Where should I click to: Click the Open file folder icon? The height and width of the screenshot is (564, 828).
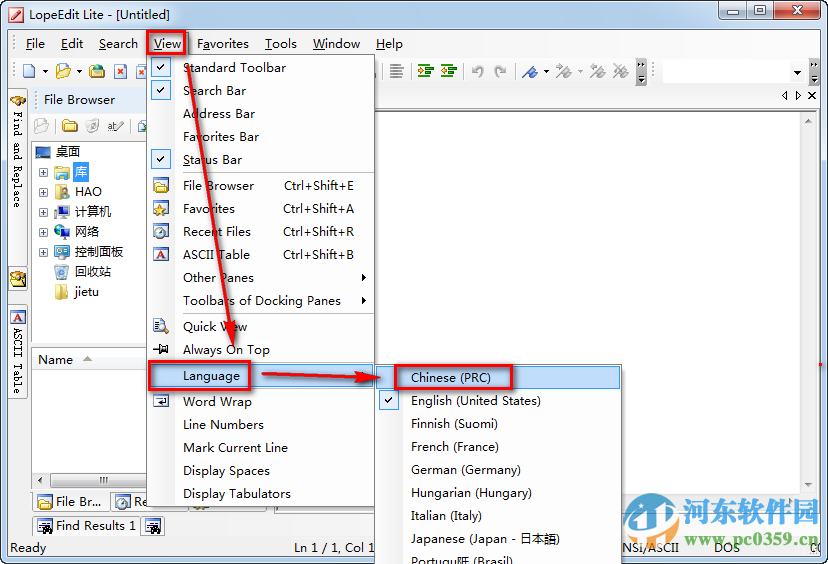(x=63, y=71)
